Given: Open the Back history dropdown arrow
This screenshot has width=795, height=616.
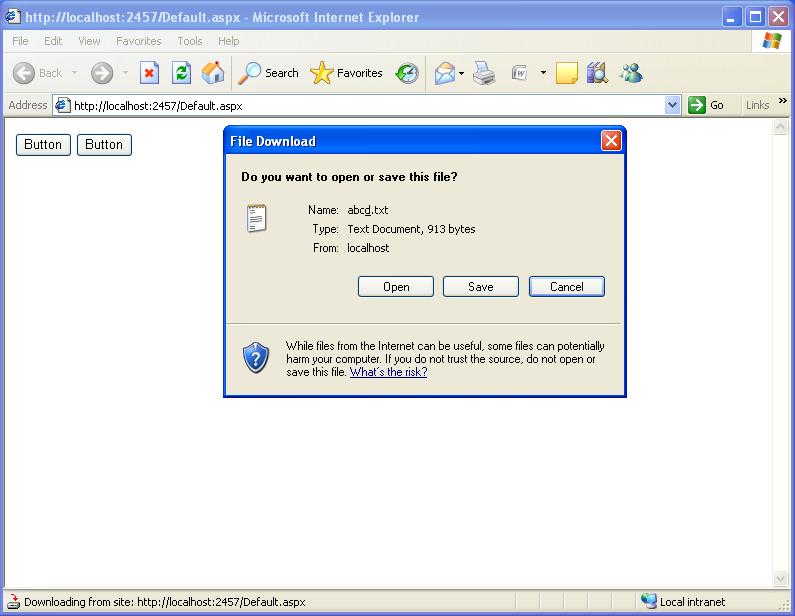Looking at the screenshot, I should [74, 73].
